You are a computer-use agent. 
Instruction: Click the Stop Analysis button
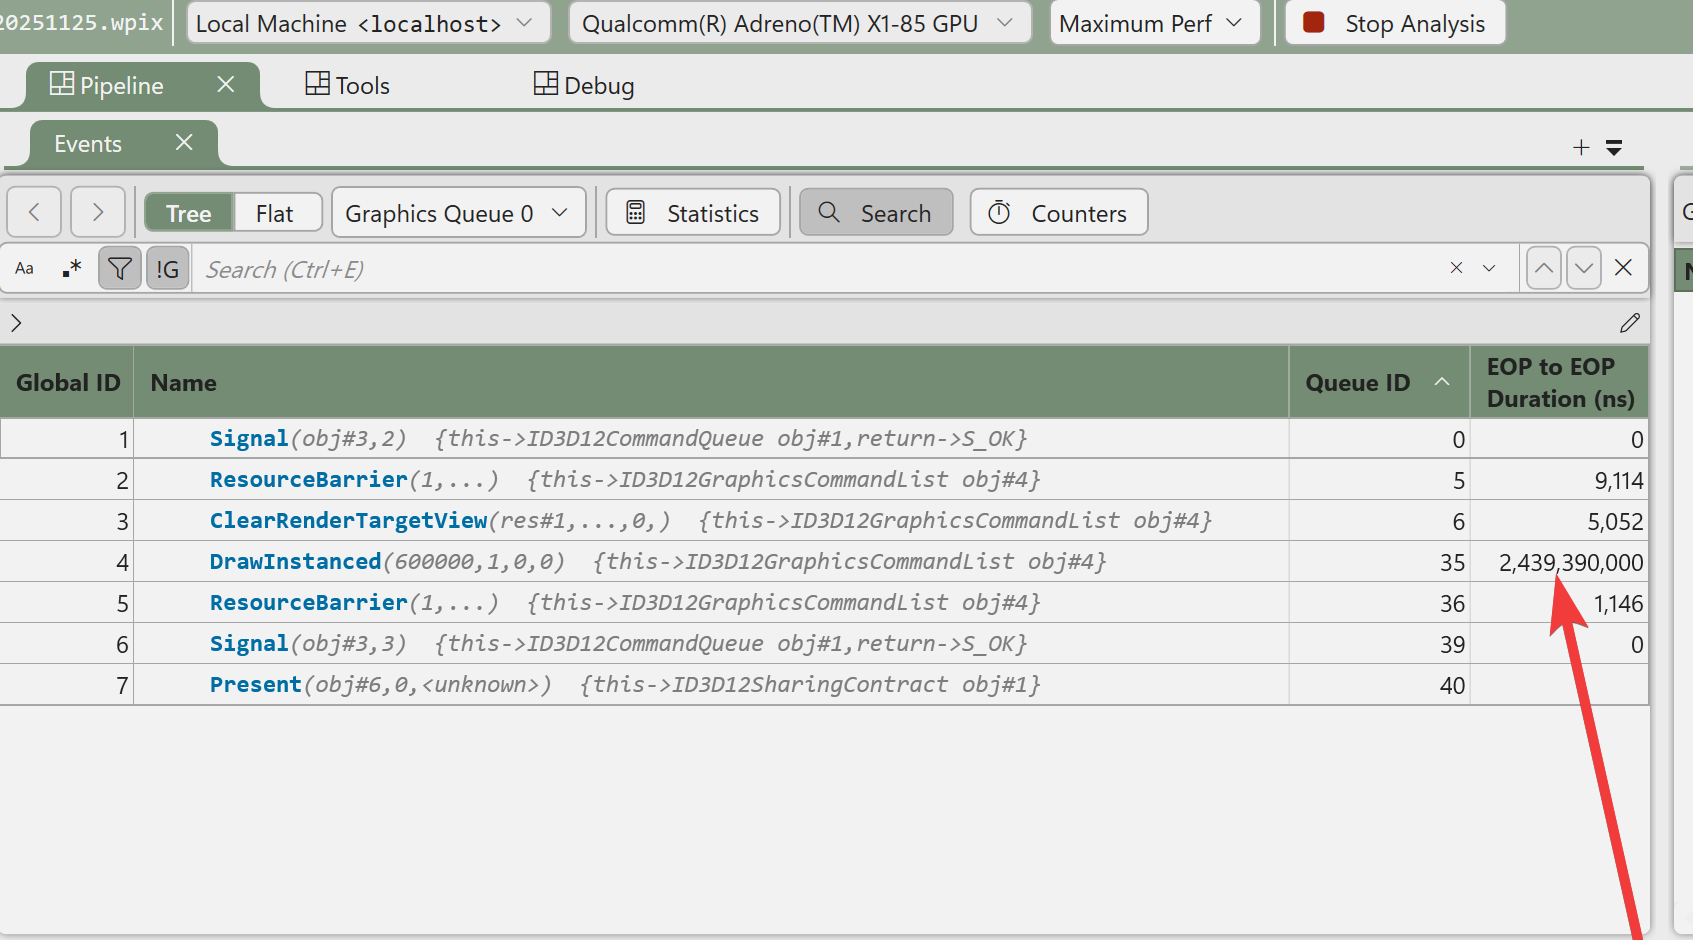coord(1395,23)
